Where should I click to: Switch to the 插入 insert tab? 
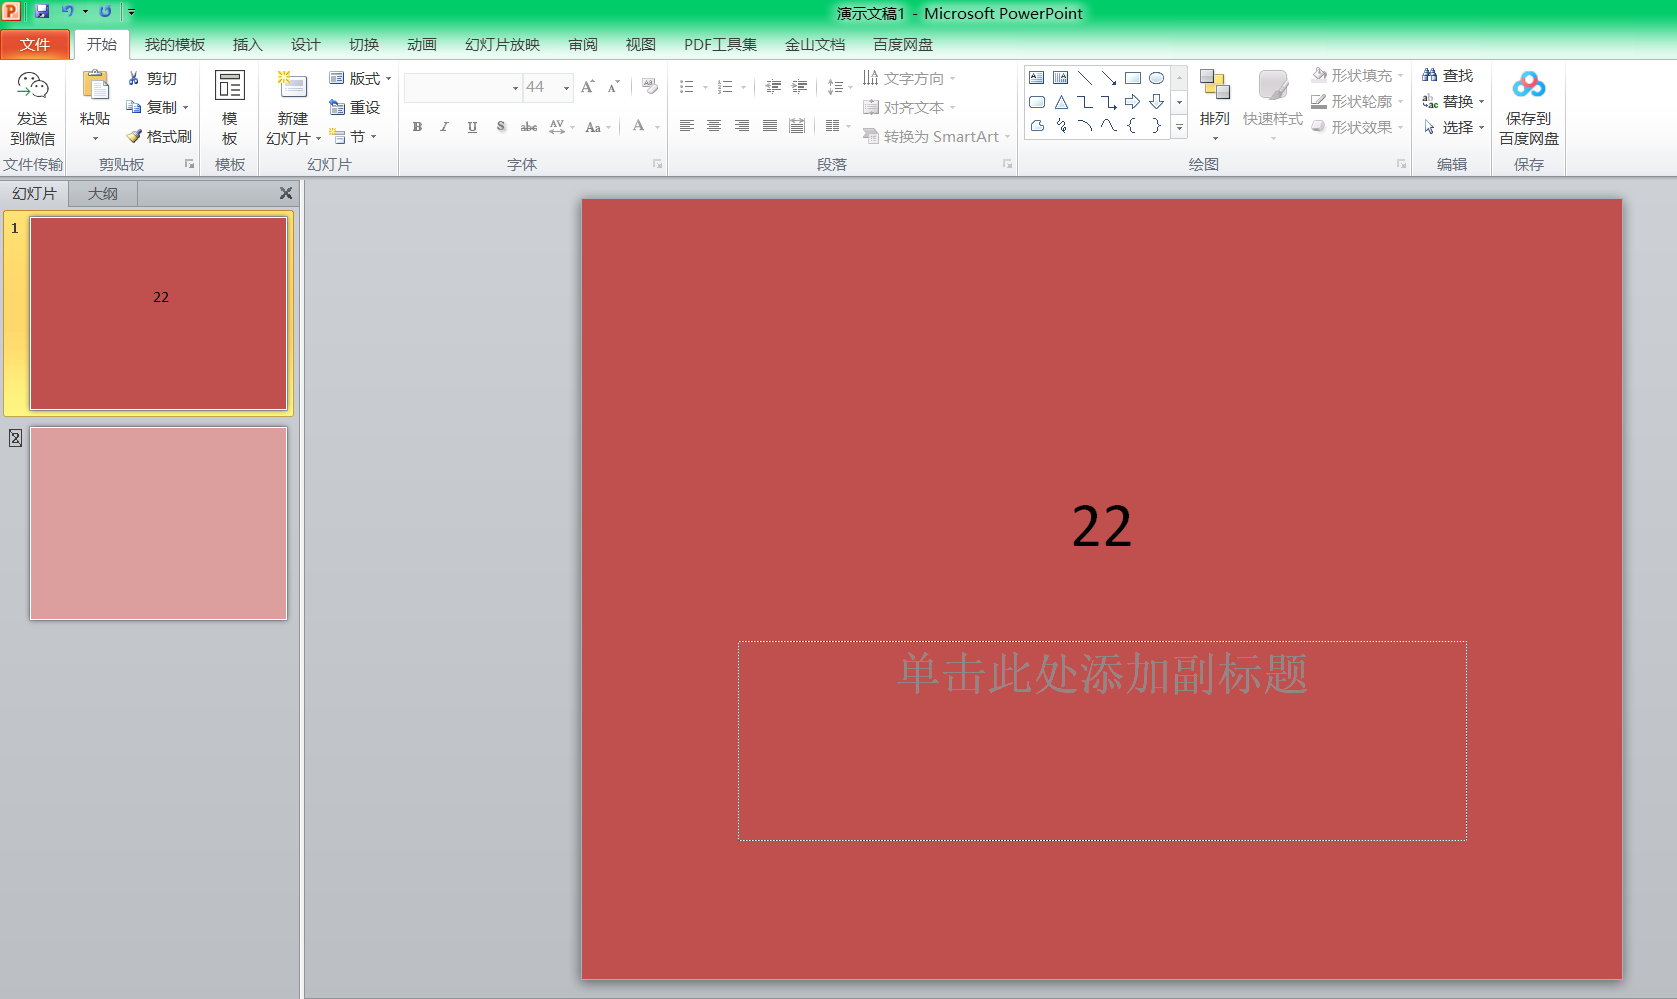click(x=247, y=44)
